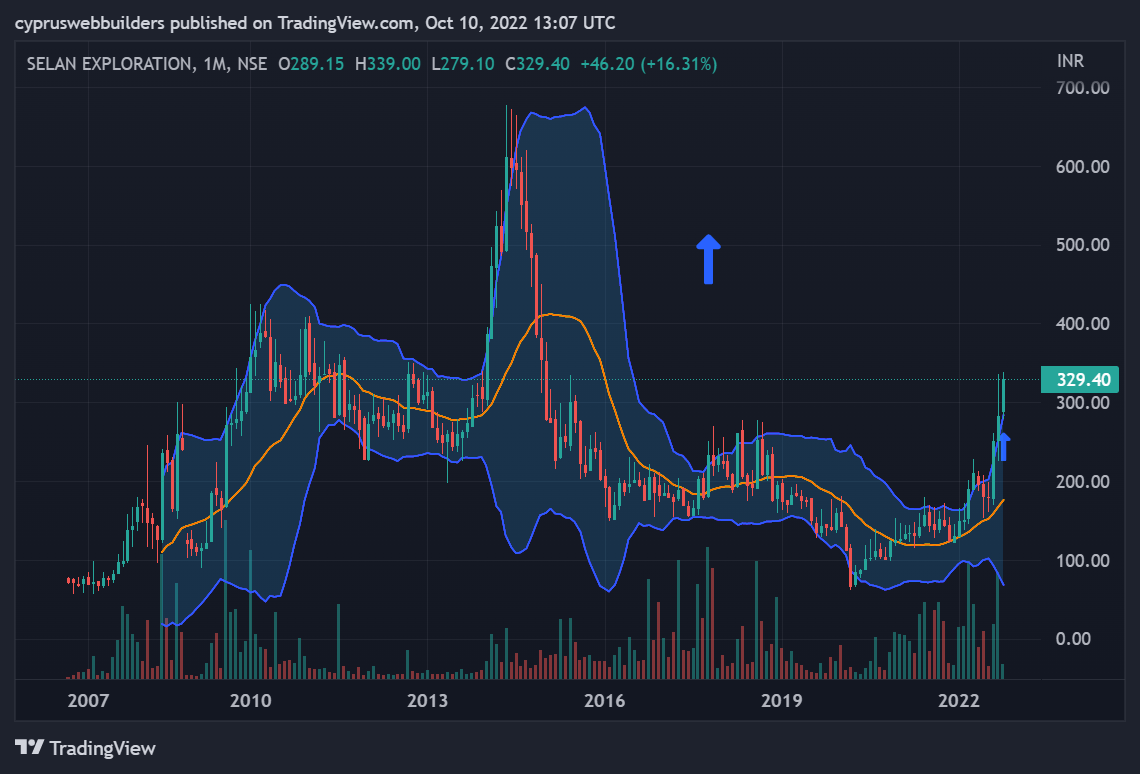Click the close value C329.40 in header
Screen dimensions: 1140x774
537,64
